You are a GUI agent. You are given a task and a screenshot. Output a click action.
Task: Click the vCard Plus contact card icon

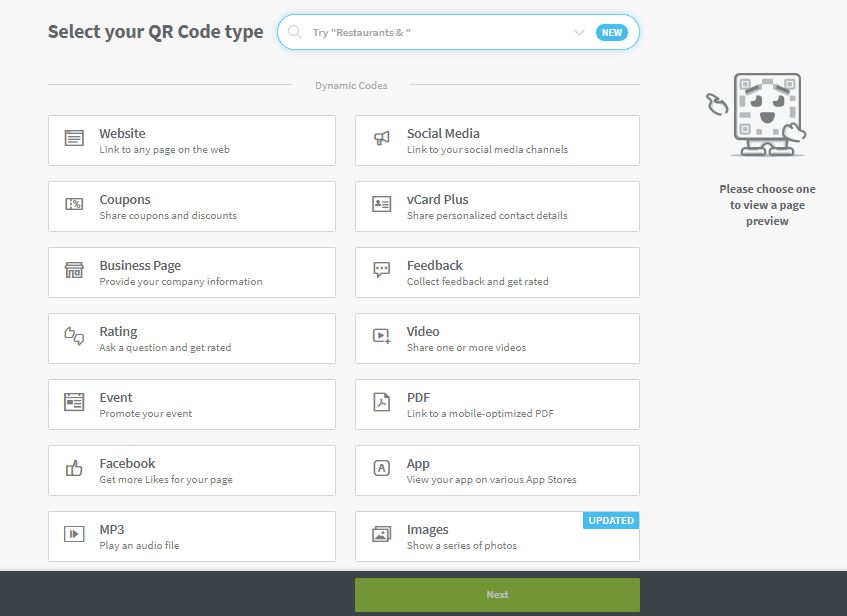tap(381, 204)
